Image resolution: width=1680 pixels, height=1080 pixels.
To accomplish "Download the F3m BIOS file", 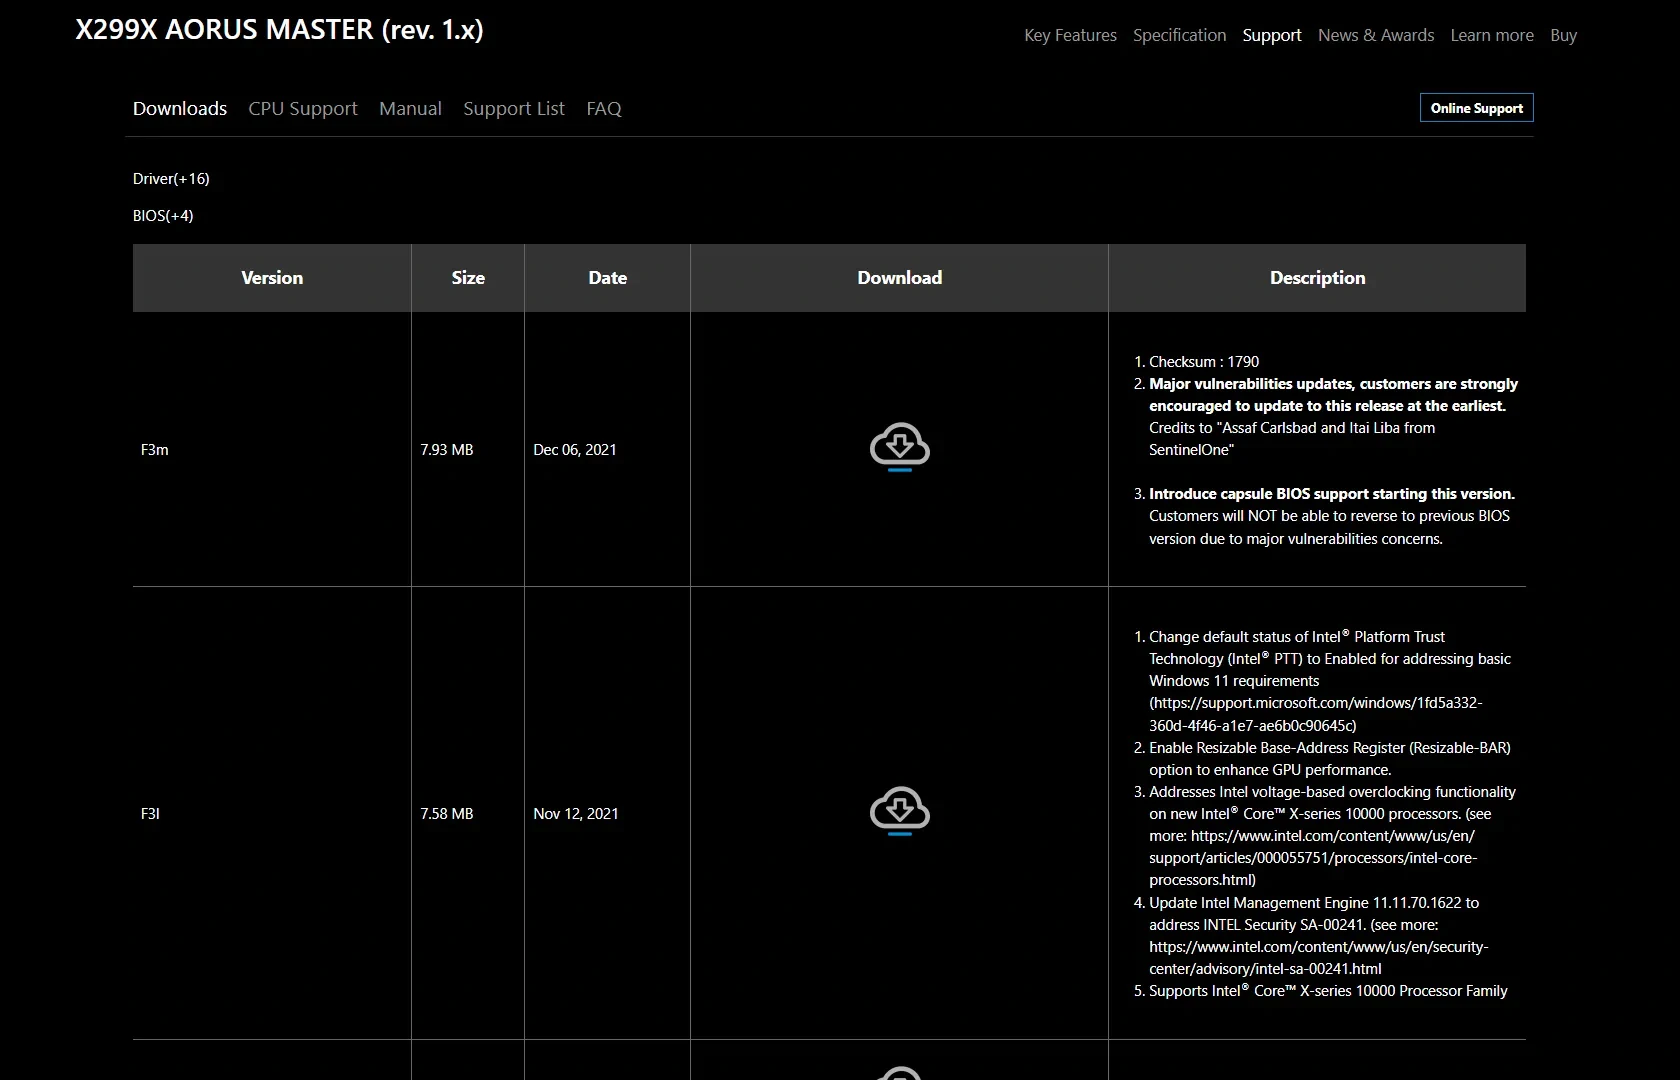I will point(899,446).
